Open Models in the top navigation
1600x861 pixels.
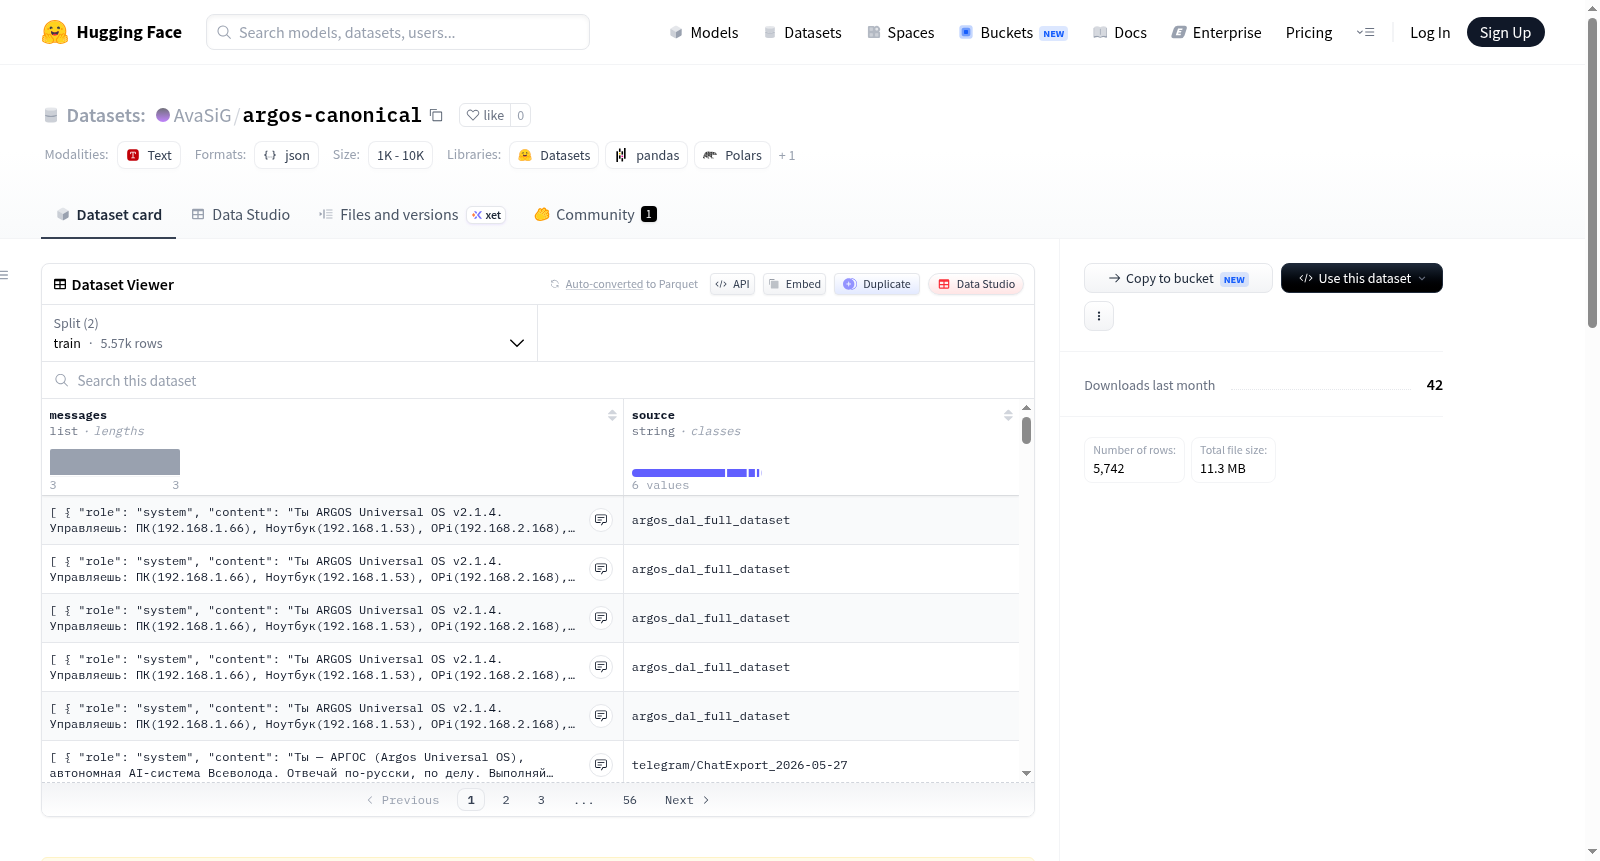pyautogui.click(x=704, y=32)
